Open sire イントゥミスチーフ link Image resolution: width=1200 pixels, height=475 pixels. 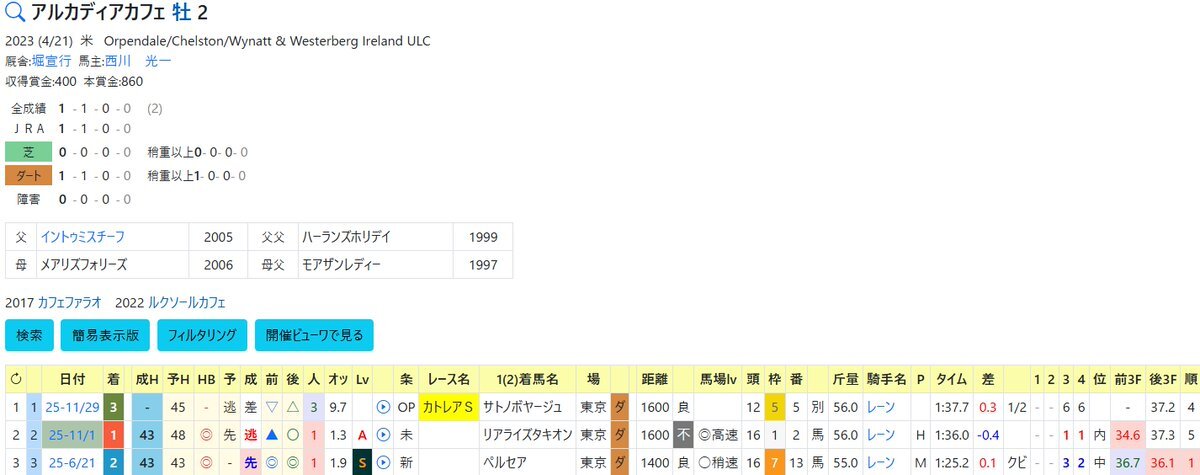coord(82,237)
